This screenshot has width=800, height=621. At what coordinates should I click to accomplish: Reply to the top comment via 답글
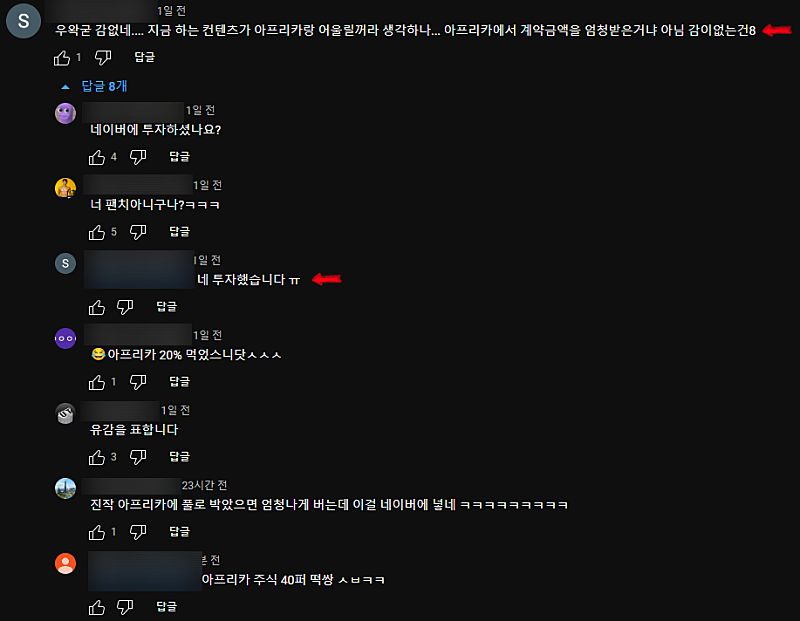point(144,57)
